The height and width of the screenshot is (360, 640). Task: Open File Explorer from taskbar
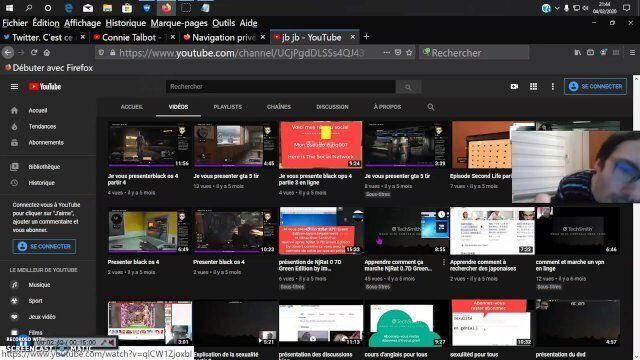point(107,8)
